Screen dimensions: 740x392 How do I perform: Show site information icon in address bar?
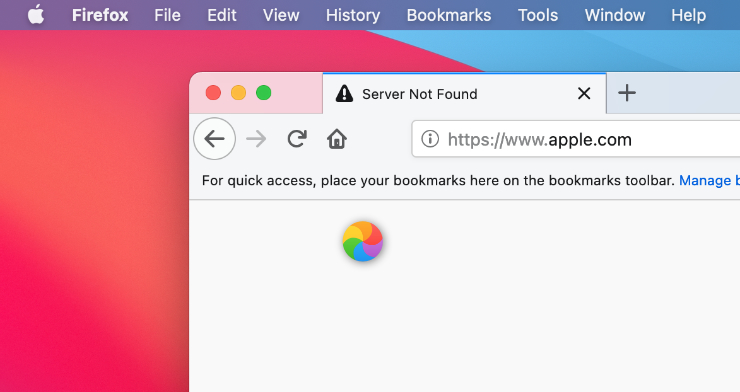point(429,139)
